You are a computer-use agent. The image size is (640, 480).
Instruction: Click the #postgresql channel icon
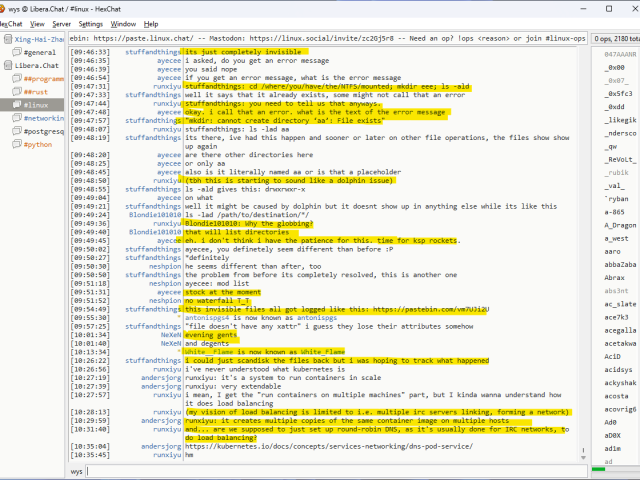(18, 131)
